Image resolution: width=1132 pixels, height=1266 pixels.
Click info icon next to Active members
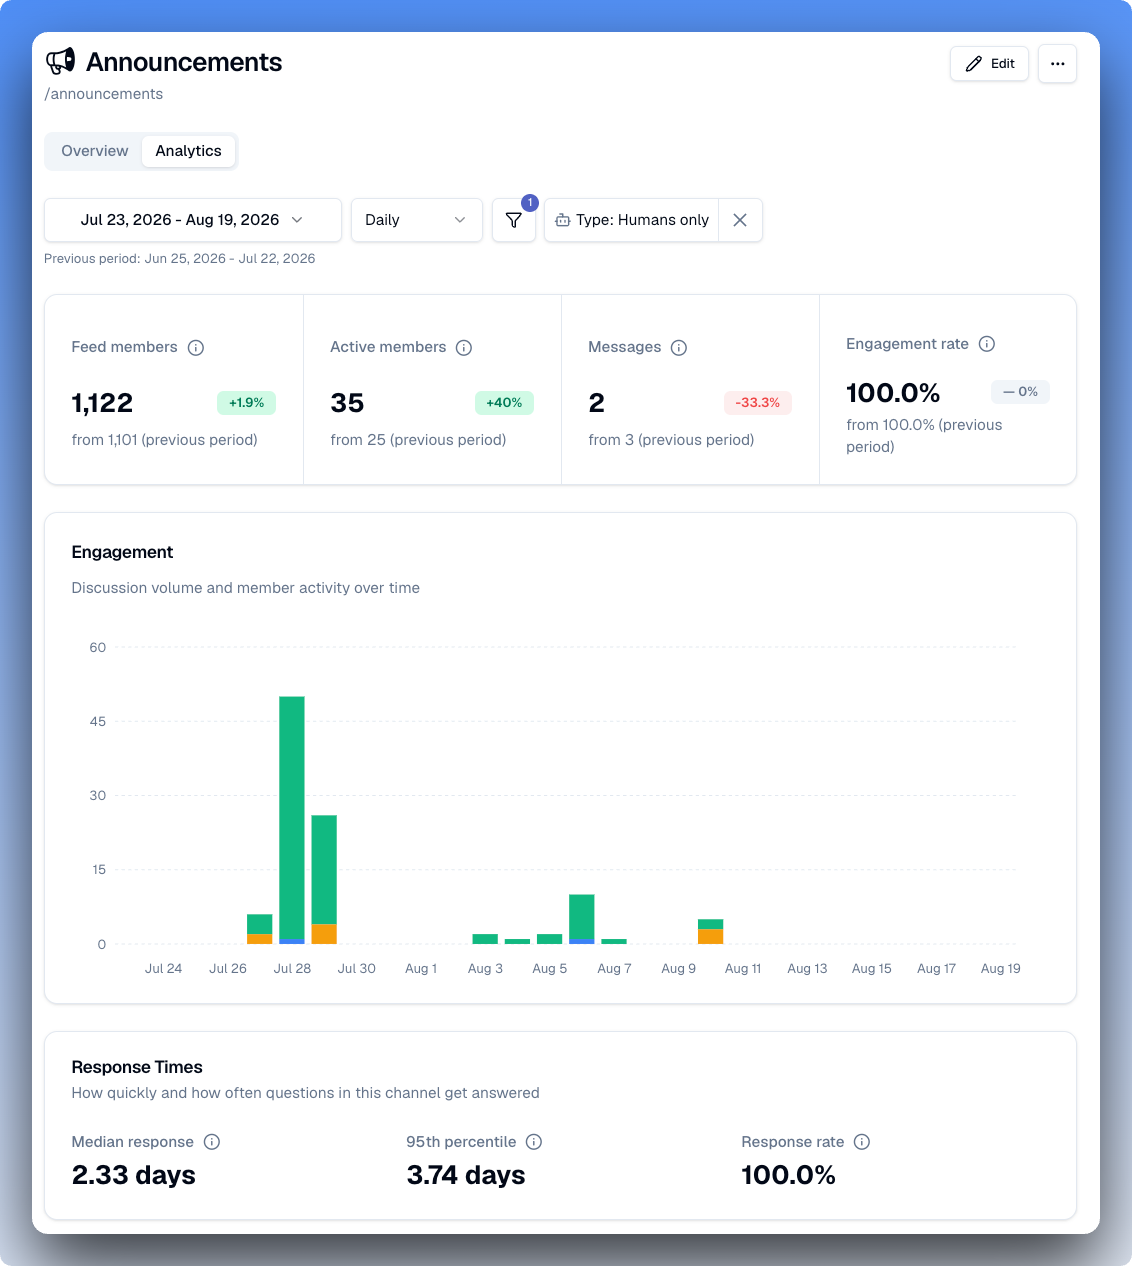click(x=464, y=348)
